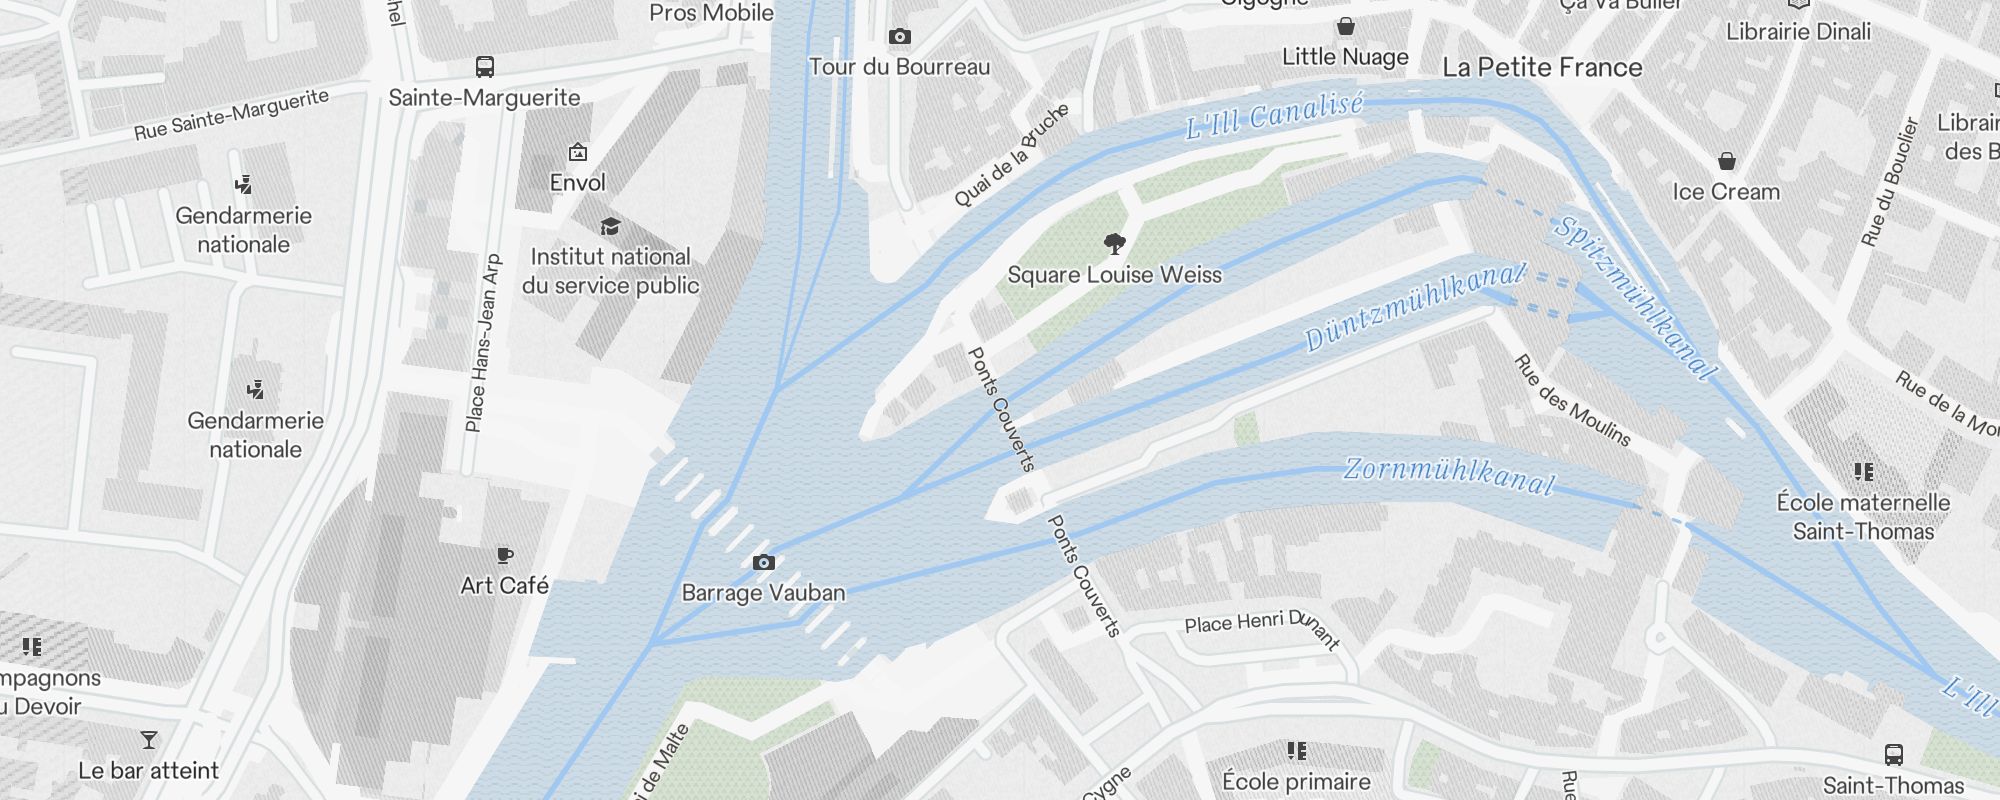Click the museum icon above Envol
Screen dimensions: 2000x800
point(578,152)
